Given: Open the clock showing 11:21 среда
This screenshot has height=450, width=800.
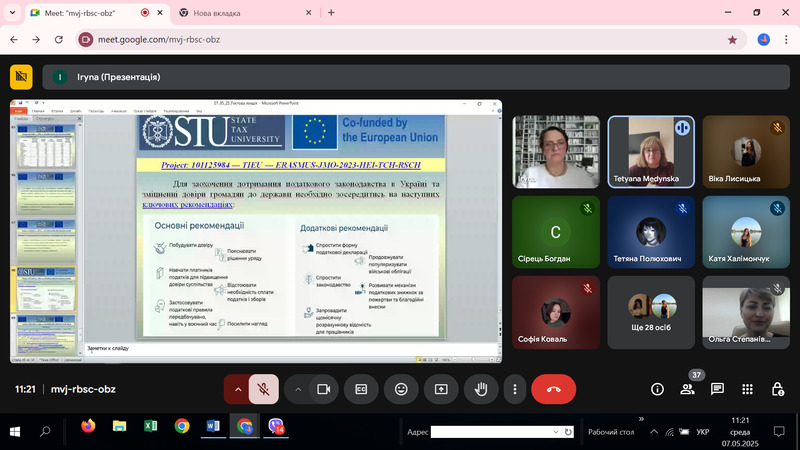Looking at the screenshot, I should pos(740,432).
